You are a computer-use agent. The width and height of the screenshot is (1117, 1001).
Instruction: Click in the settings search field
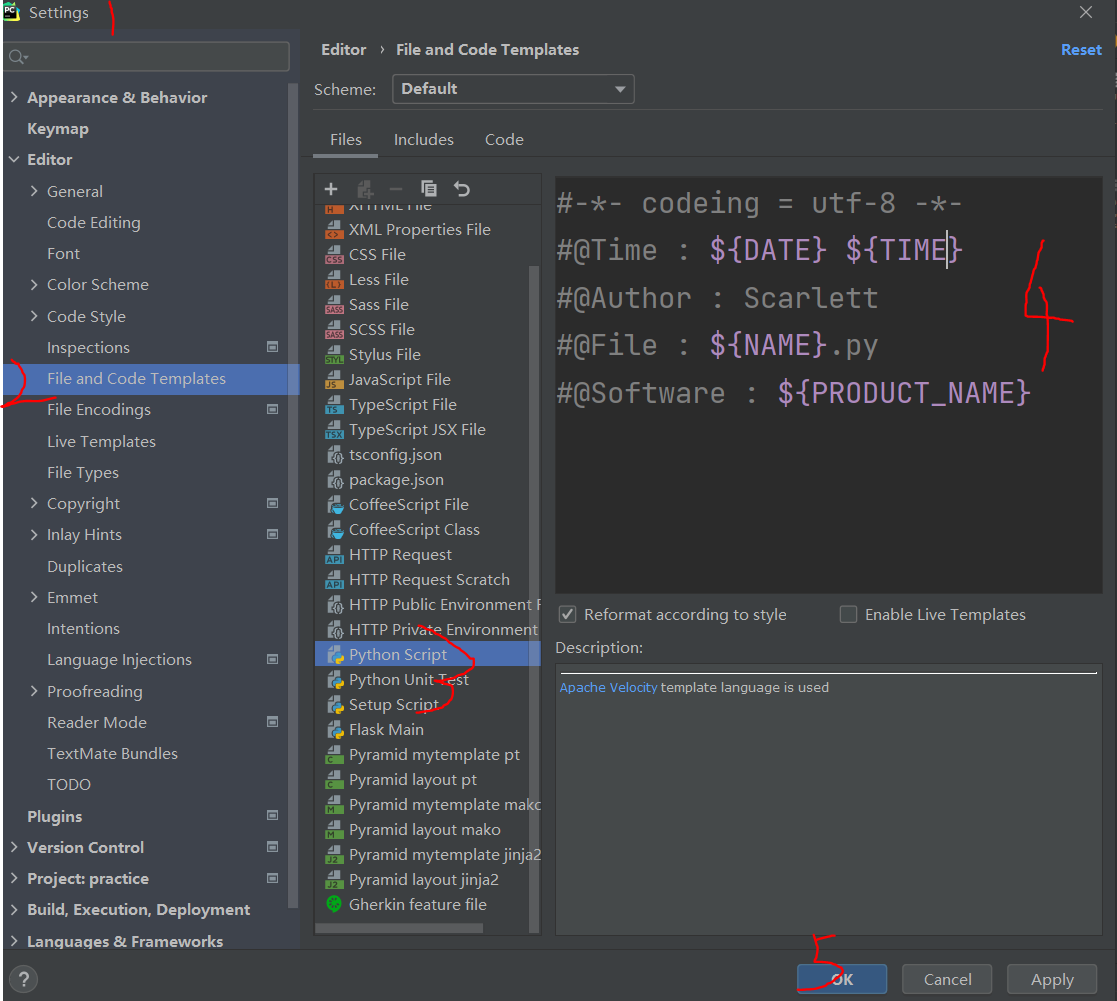click(147, 57)
